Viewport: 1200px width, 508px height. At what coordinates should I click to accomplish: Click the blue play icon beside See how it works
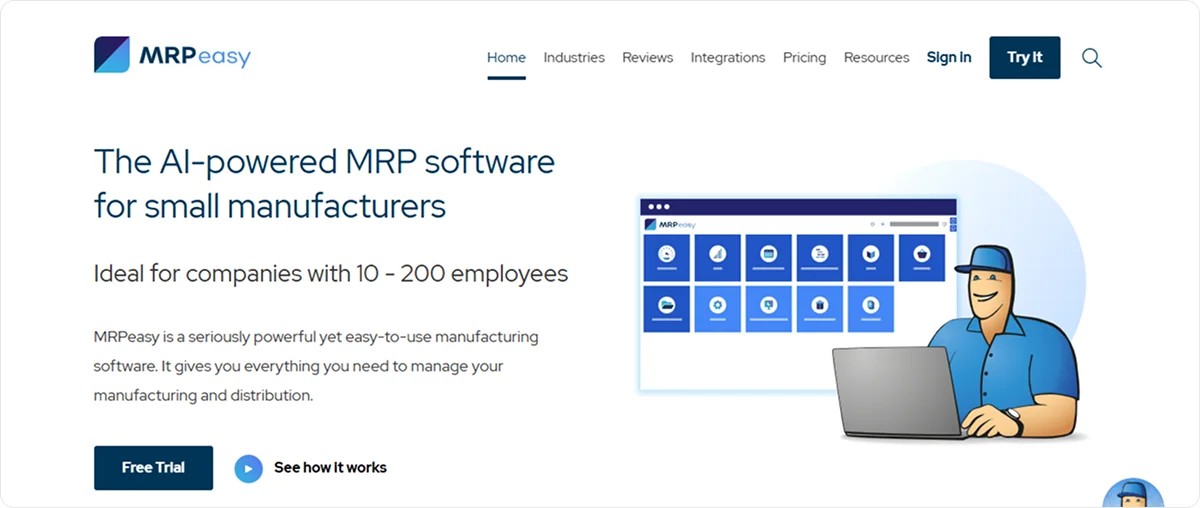[x=248, y=468]
